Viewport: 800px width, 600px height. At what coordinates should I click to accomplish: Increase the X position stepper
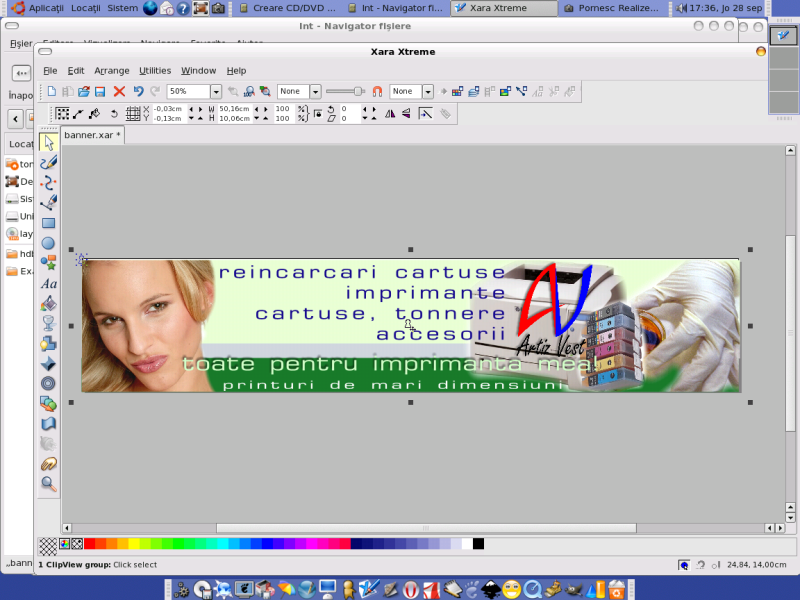pyautogui.click(x=200, y=109)
